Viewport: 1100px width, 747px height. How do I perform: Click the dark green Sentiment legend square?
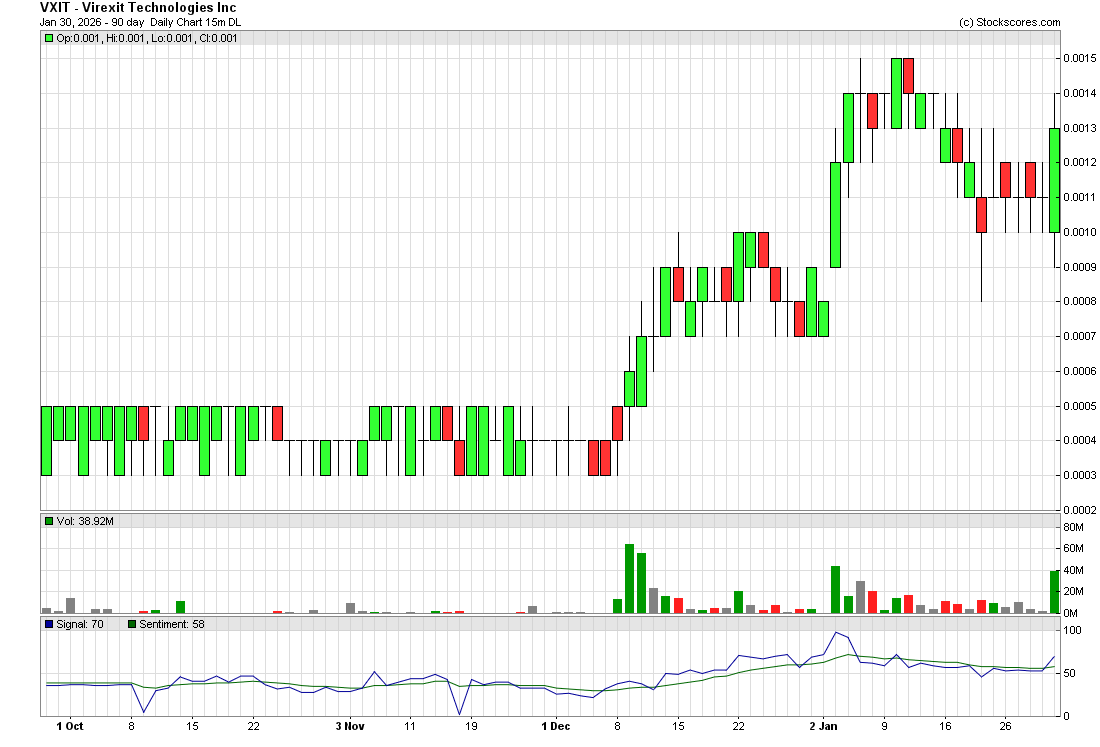(x=132, y=624)
